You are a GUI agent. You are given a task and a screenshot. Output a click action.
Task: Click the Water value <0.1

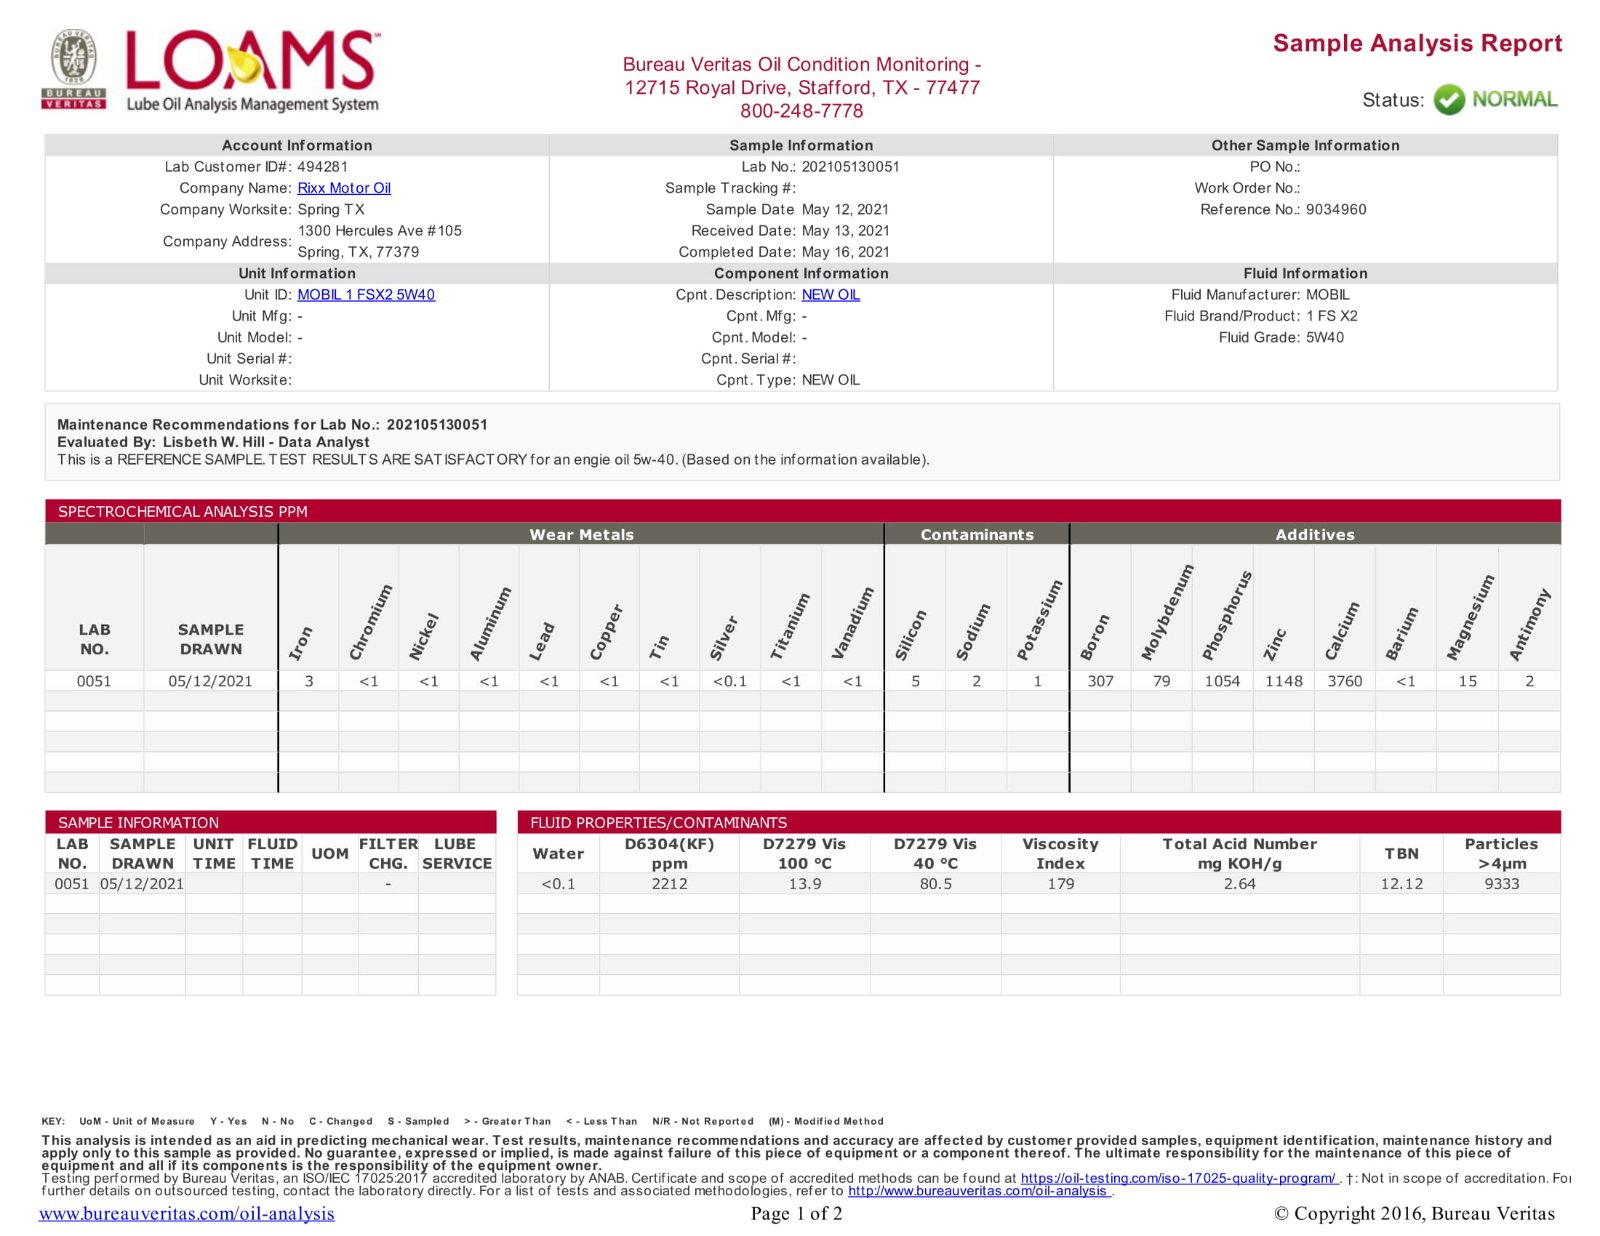558,884
